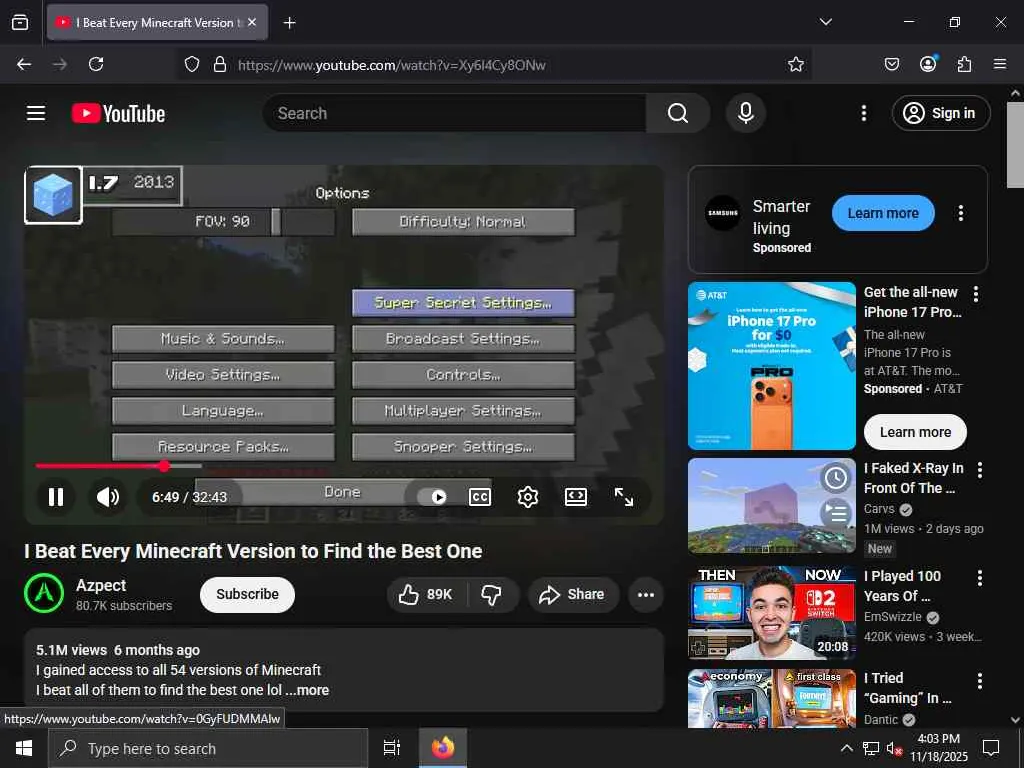View site security lock info

point(220,64)
